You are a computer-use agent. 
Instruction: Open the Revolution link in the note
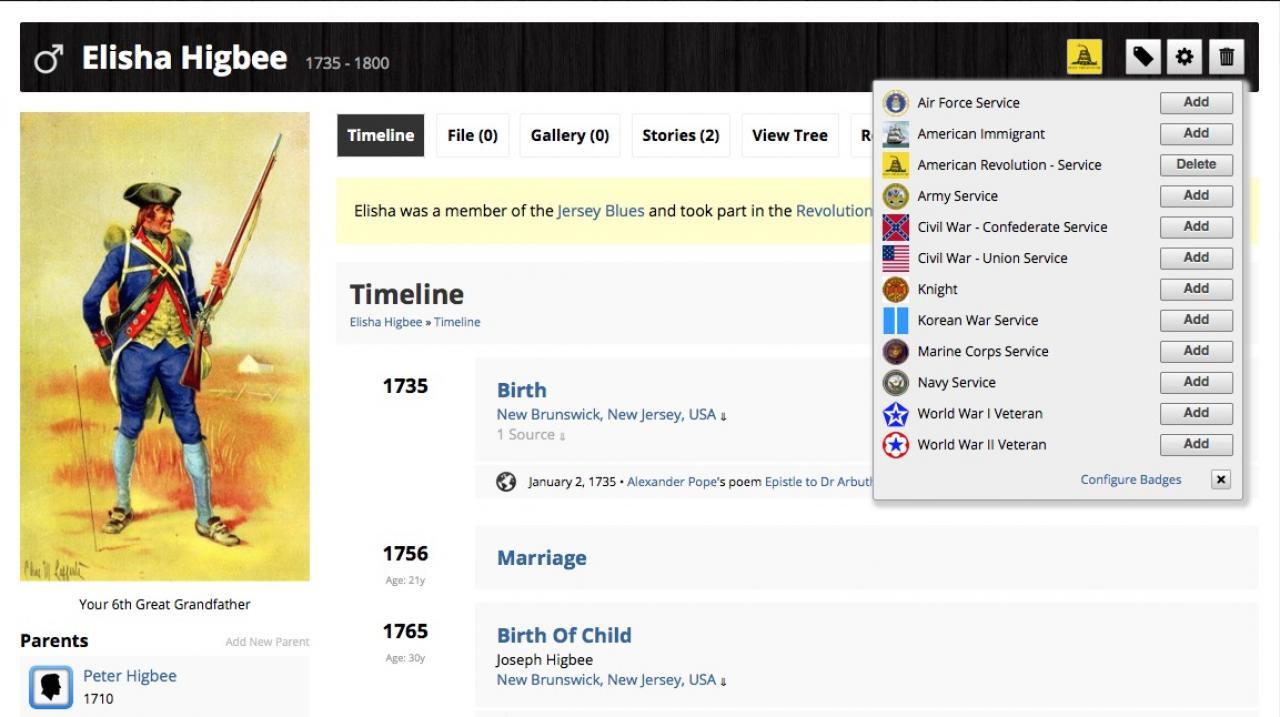coord(834,211)
